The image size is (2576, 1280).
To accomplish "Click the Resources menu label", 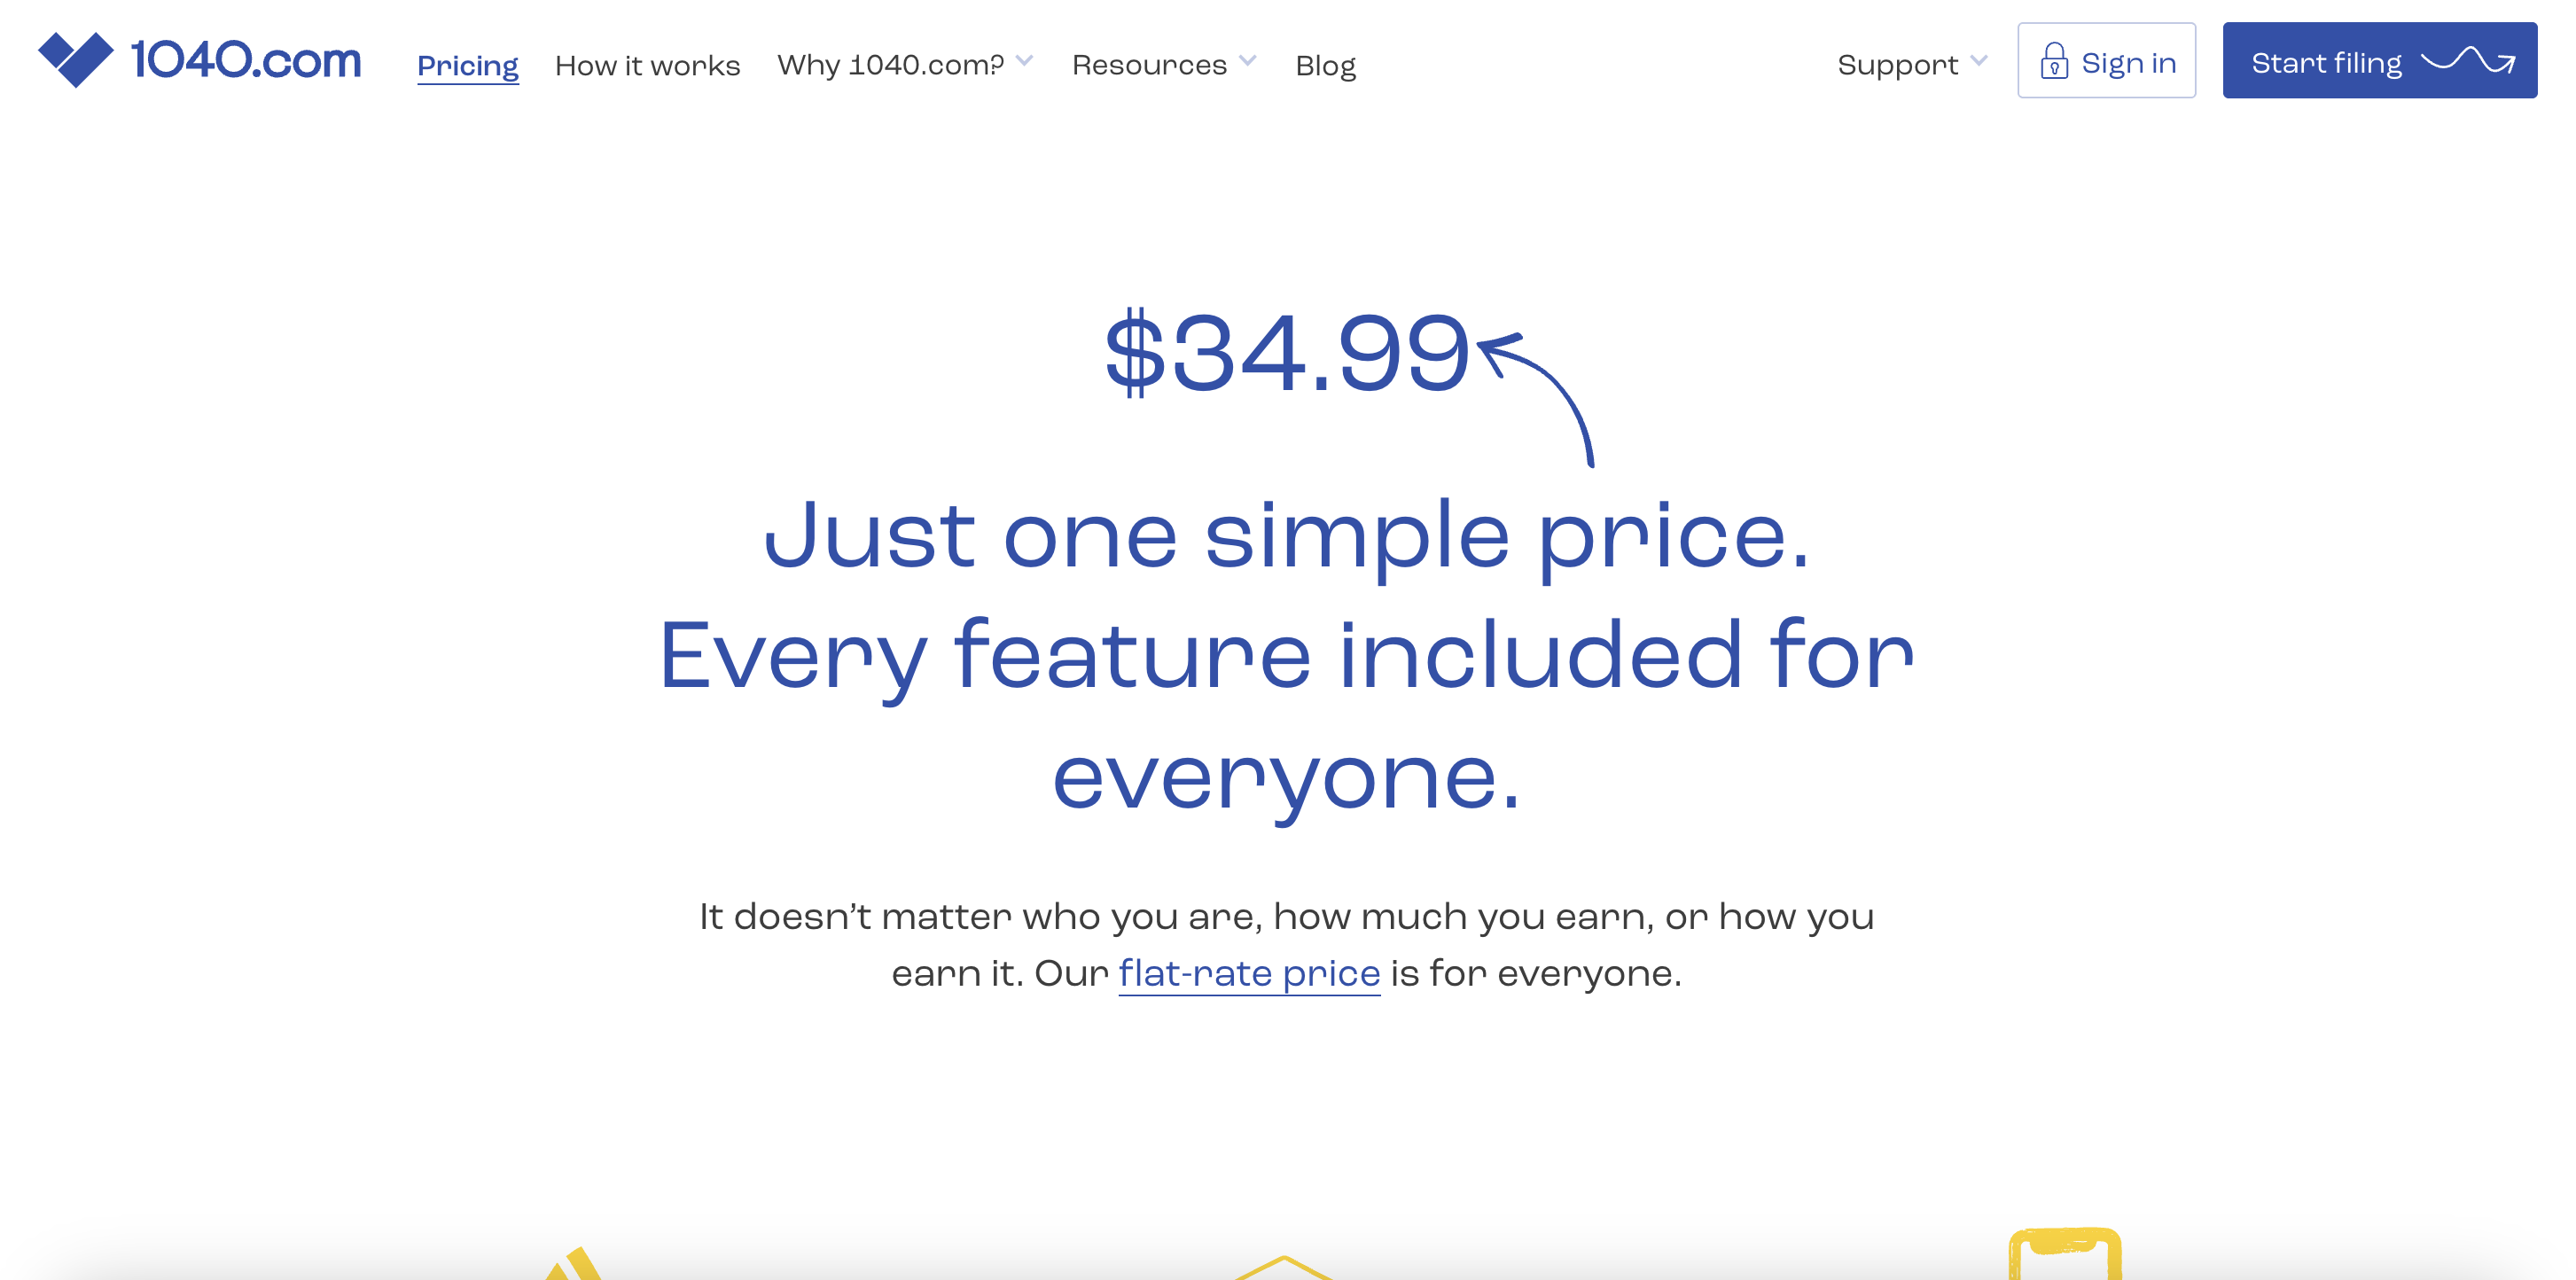I will pyautogui.click(x=1149, y=65).
